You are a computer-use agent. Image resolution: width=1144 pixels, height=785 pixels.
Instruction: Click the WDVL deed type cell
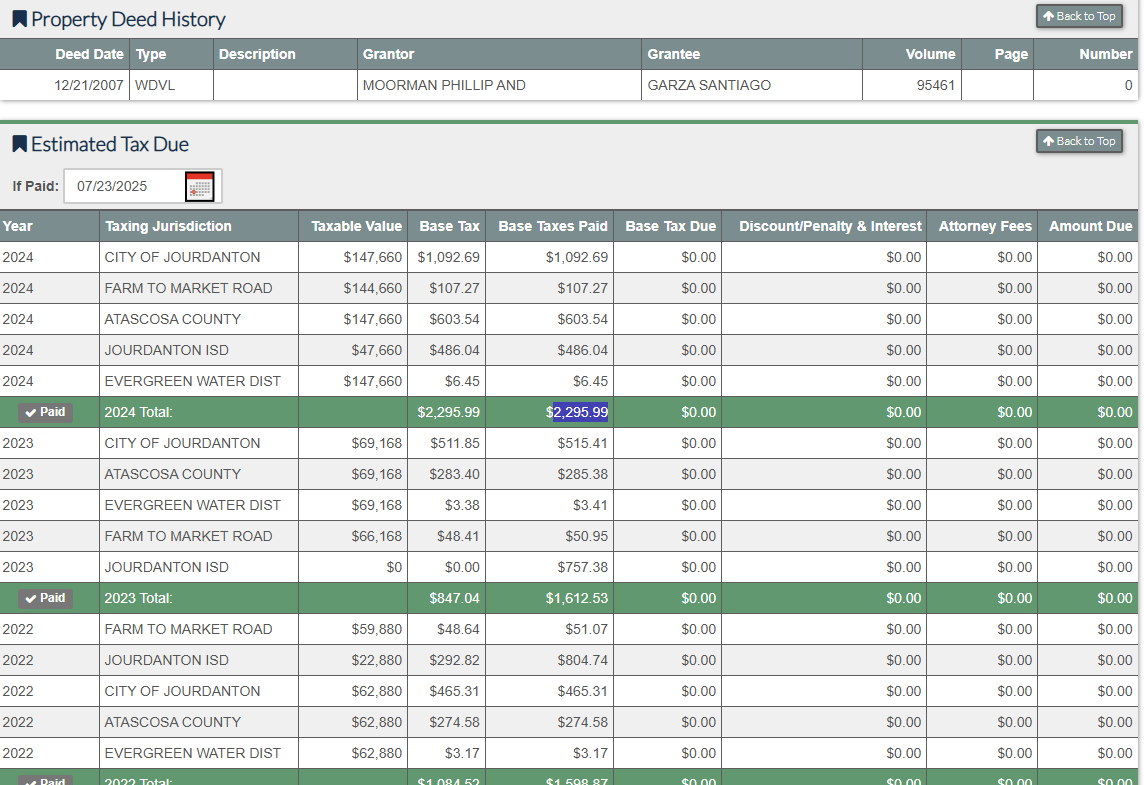click(154, 85)
